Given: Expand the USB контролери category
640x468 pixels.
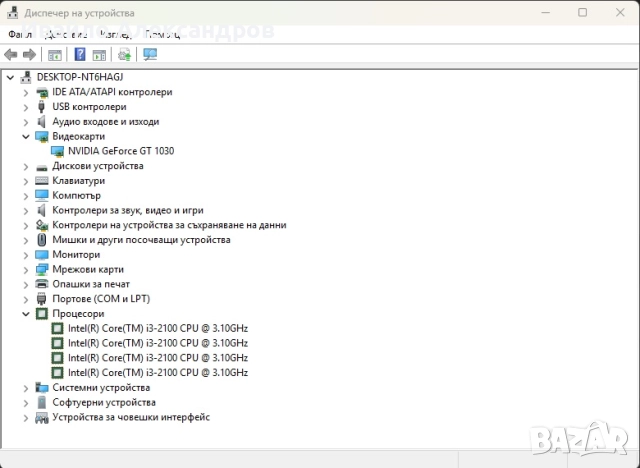Looking at the screenshot, I should (26, 107).
